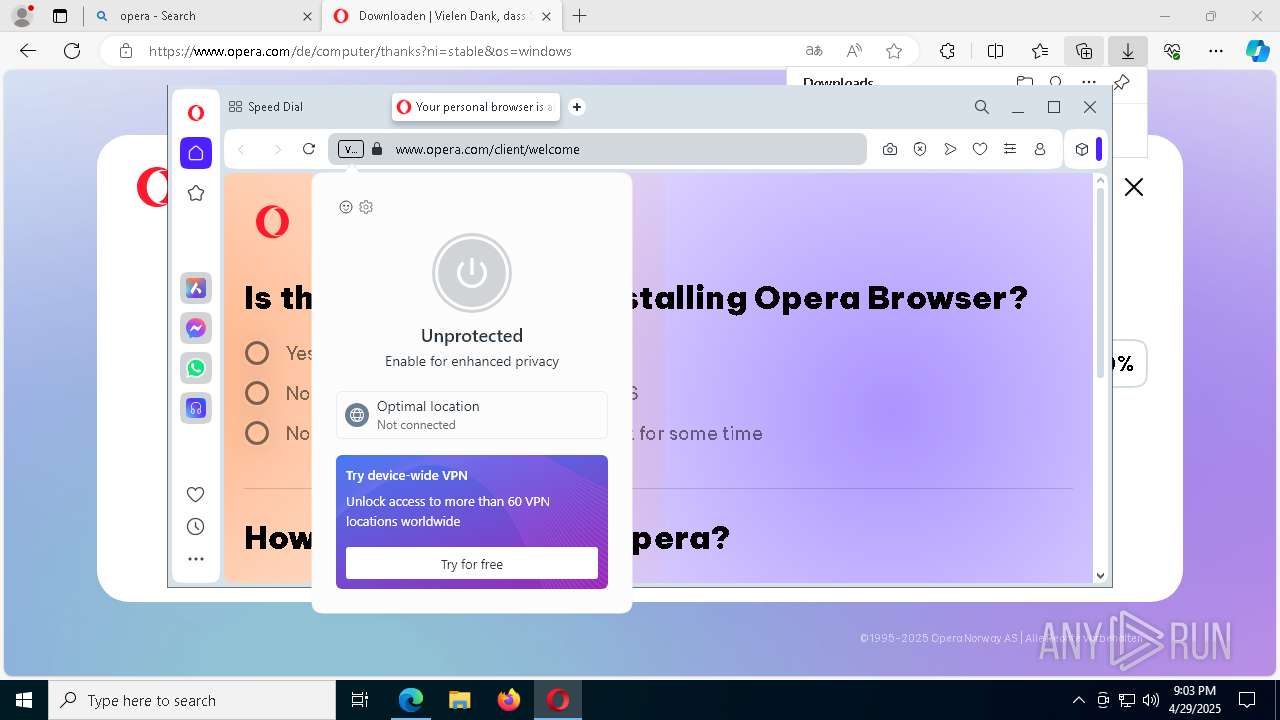Screen dimensions: 1280x720
Task: Click the VPN feedback smiley icon
Action: click(346, 207)
